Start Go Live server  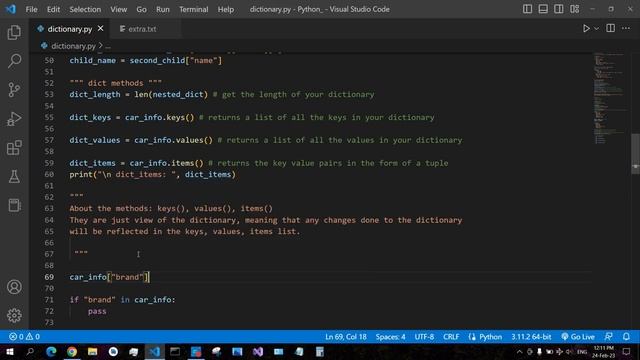pos(578,337)
